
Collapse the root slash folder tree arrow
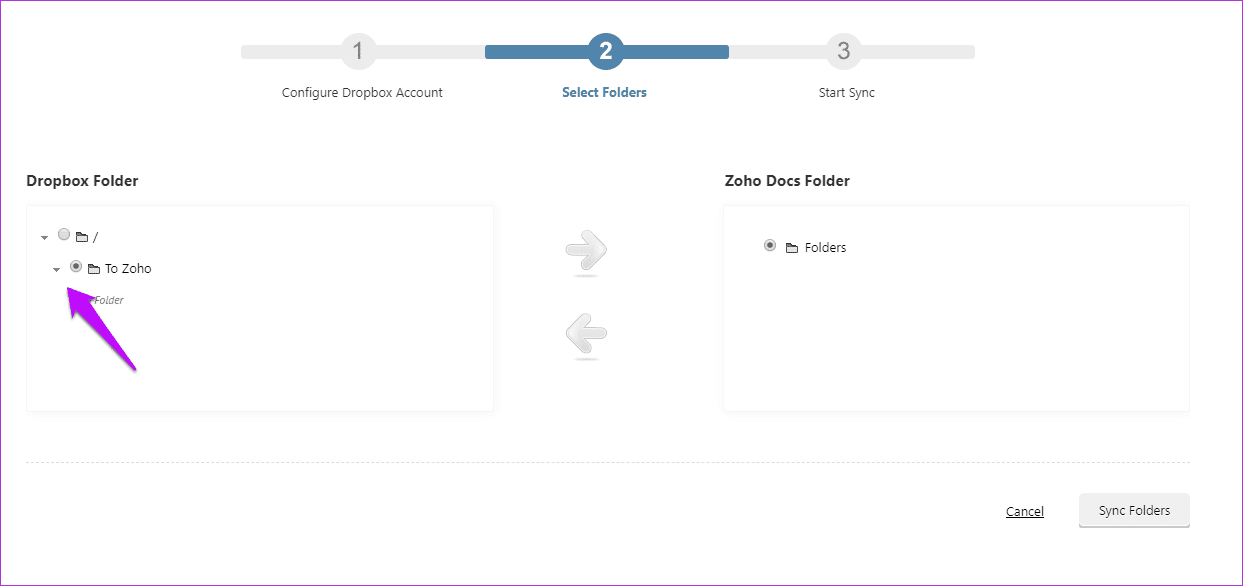pyautogui.click(x=44, y=238)
